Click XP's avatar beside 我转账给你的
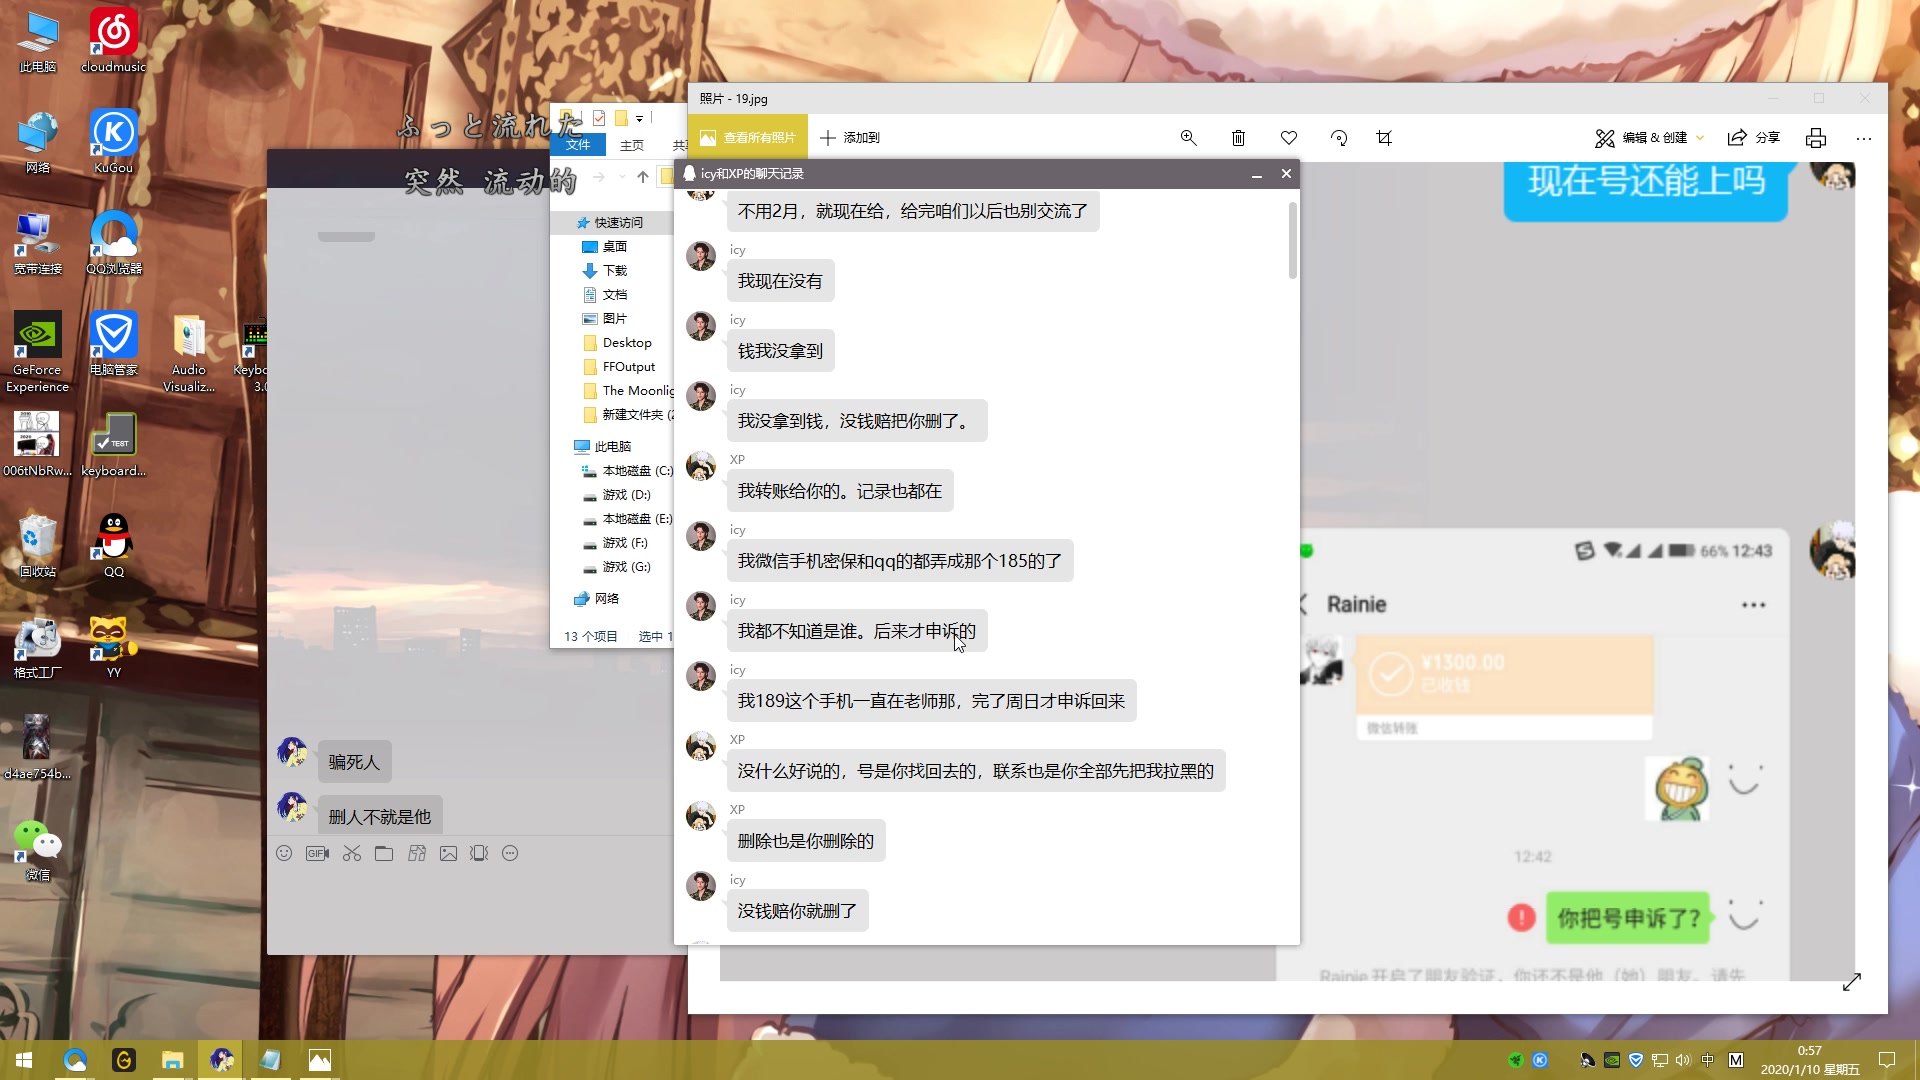1920x1080 pixels. (x=701, y=466)
